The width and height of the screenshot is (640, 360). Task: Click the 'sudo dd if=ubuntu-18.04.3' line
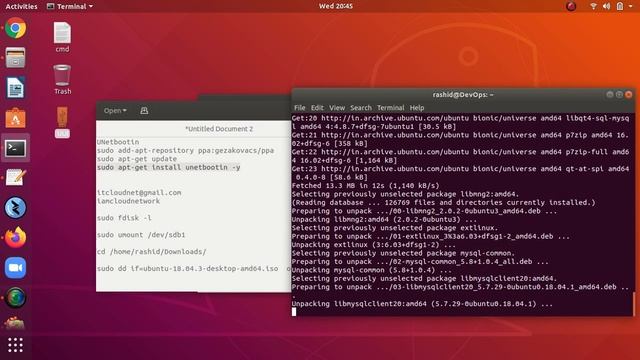(x=193, y=269)
